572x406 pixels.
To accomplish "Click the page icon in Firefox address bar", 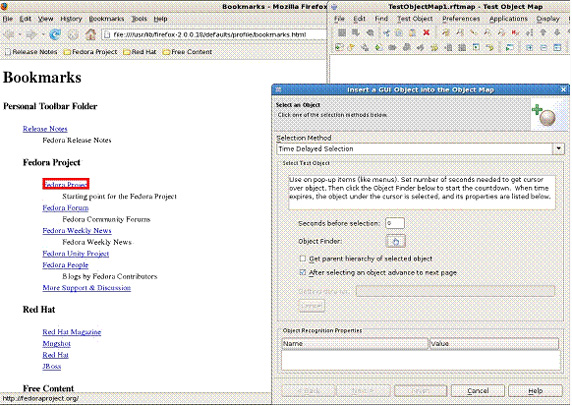I will point(107,35).
